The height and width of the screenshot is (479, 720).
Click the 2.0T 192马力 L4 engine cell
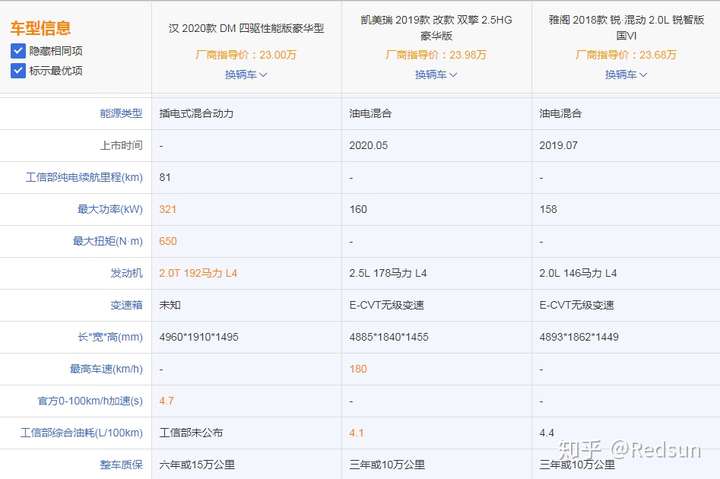pyautogui.click(x=198, y=273)
